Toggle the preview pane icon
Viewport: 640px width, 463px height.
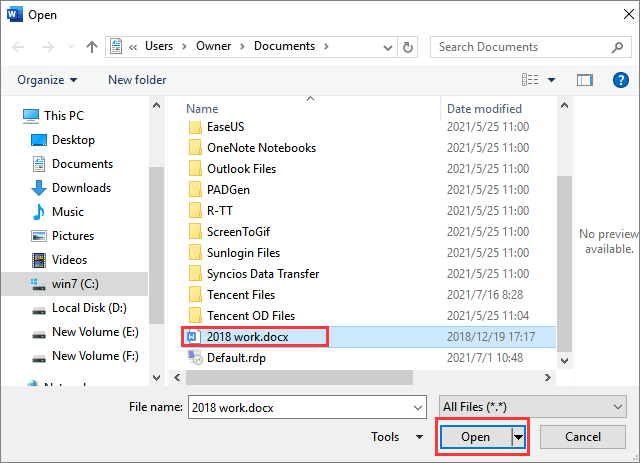coord(586,80)
